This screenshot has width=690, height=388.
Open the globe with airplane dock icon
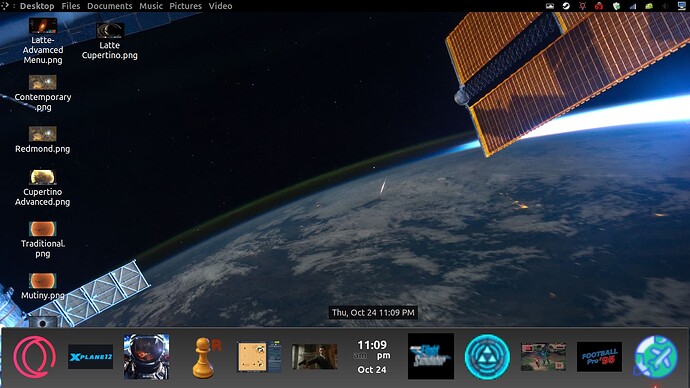pyautogui.click(x=655, y=357)
